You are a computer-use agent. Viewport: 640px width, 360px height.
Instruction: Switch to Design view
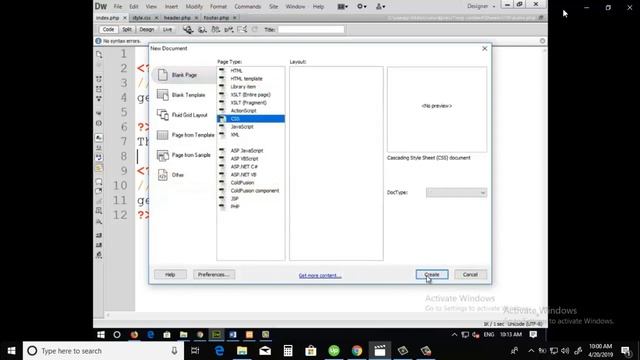click(147, 29)
